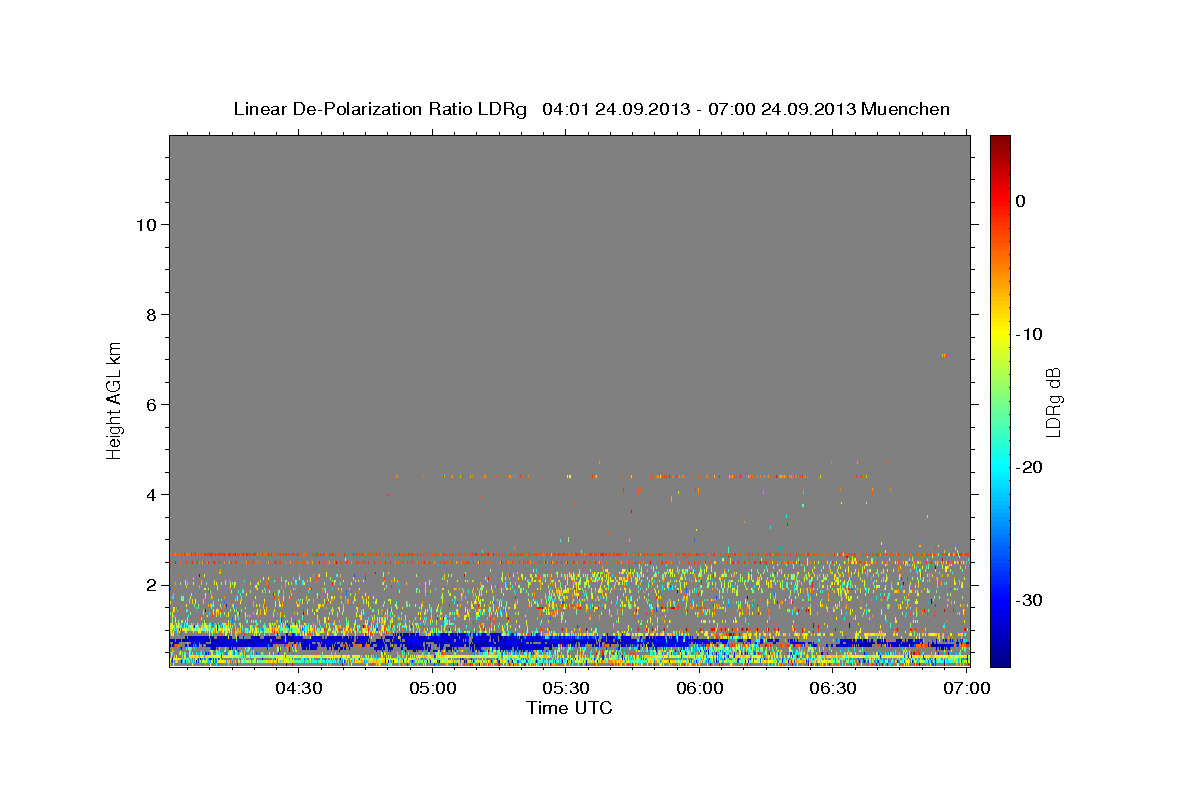Click the height label 10
The width and height of the screenshot is (1200, 800).
pyautogui.click(x=146, y=225)
